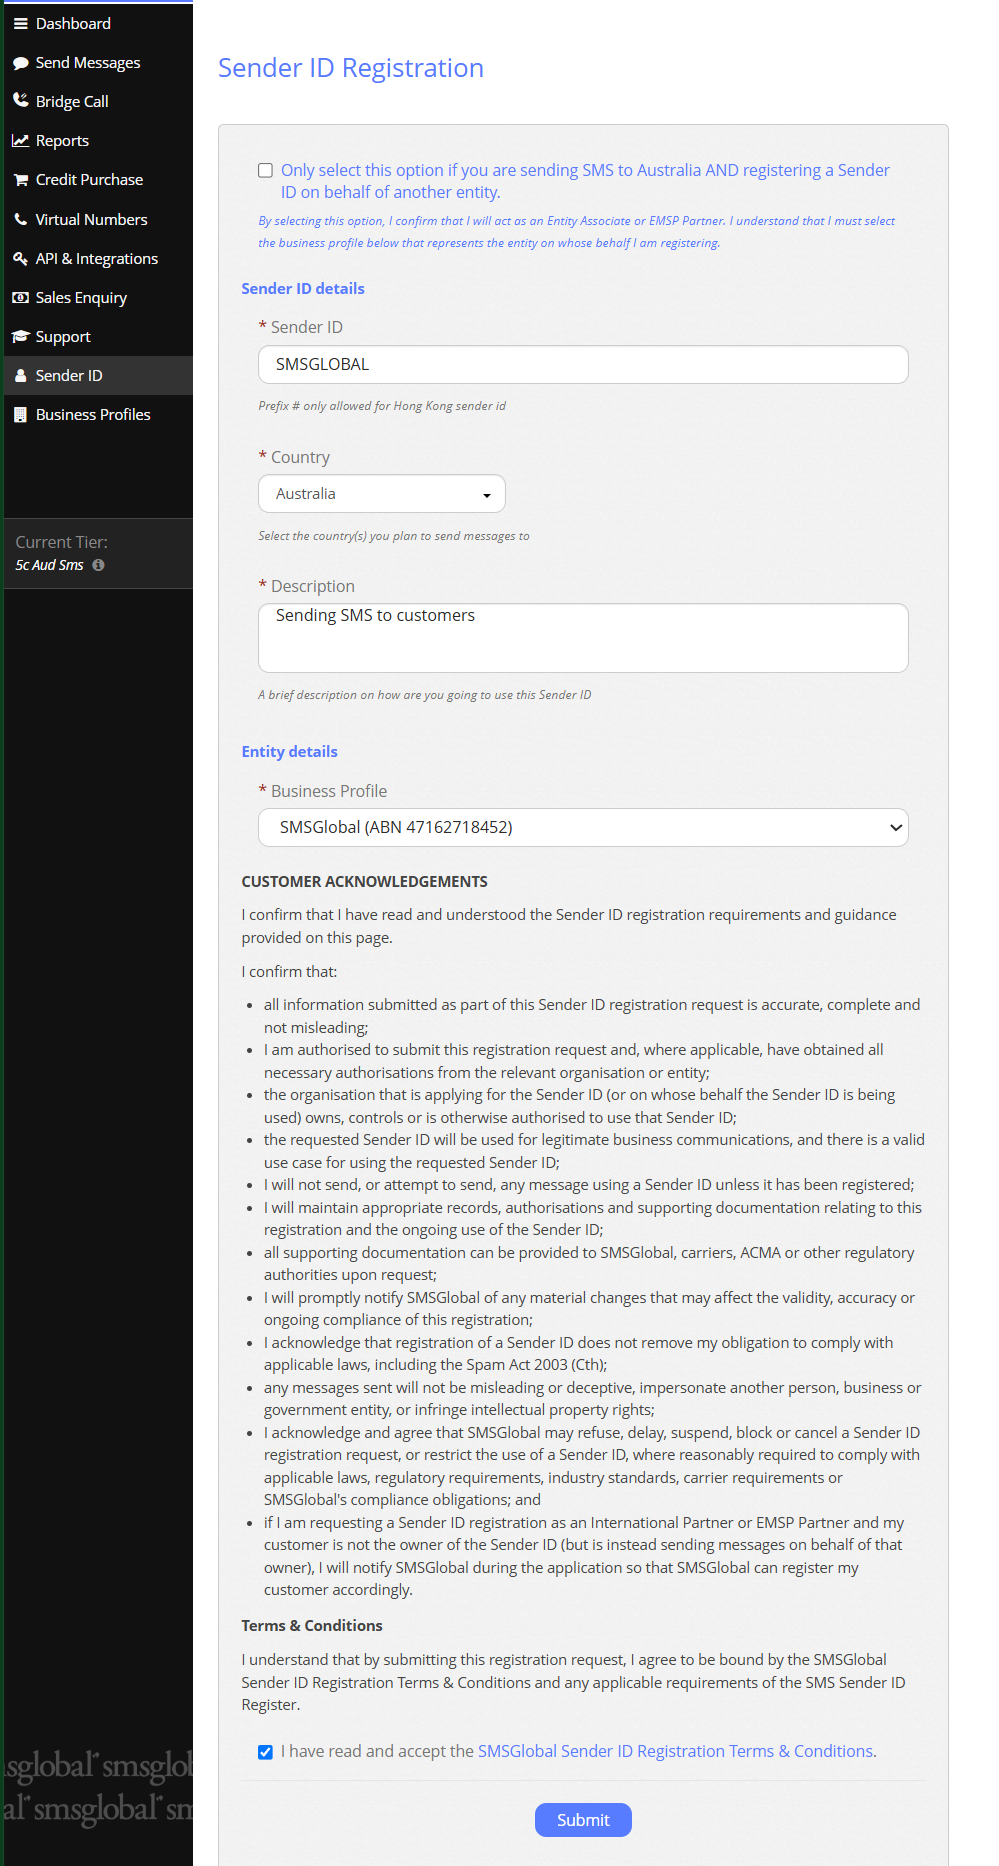Click the Business Profiles building icon
This screenshot has width=999, height=1866.
click(x=20, y=415)
